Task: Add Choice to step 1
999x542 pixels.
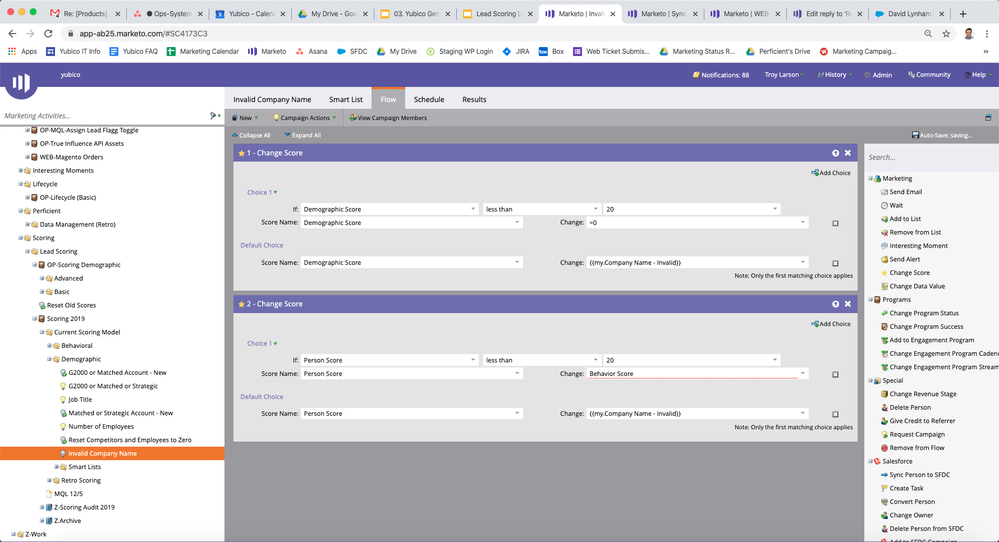Action: tap(831, 173)
